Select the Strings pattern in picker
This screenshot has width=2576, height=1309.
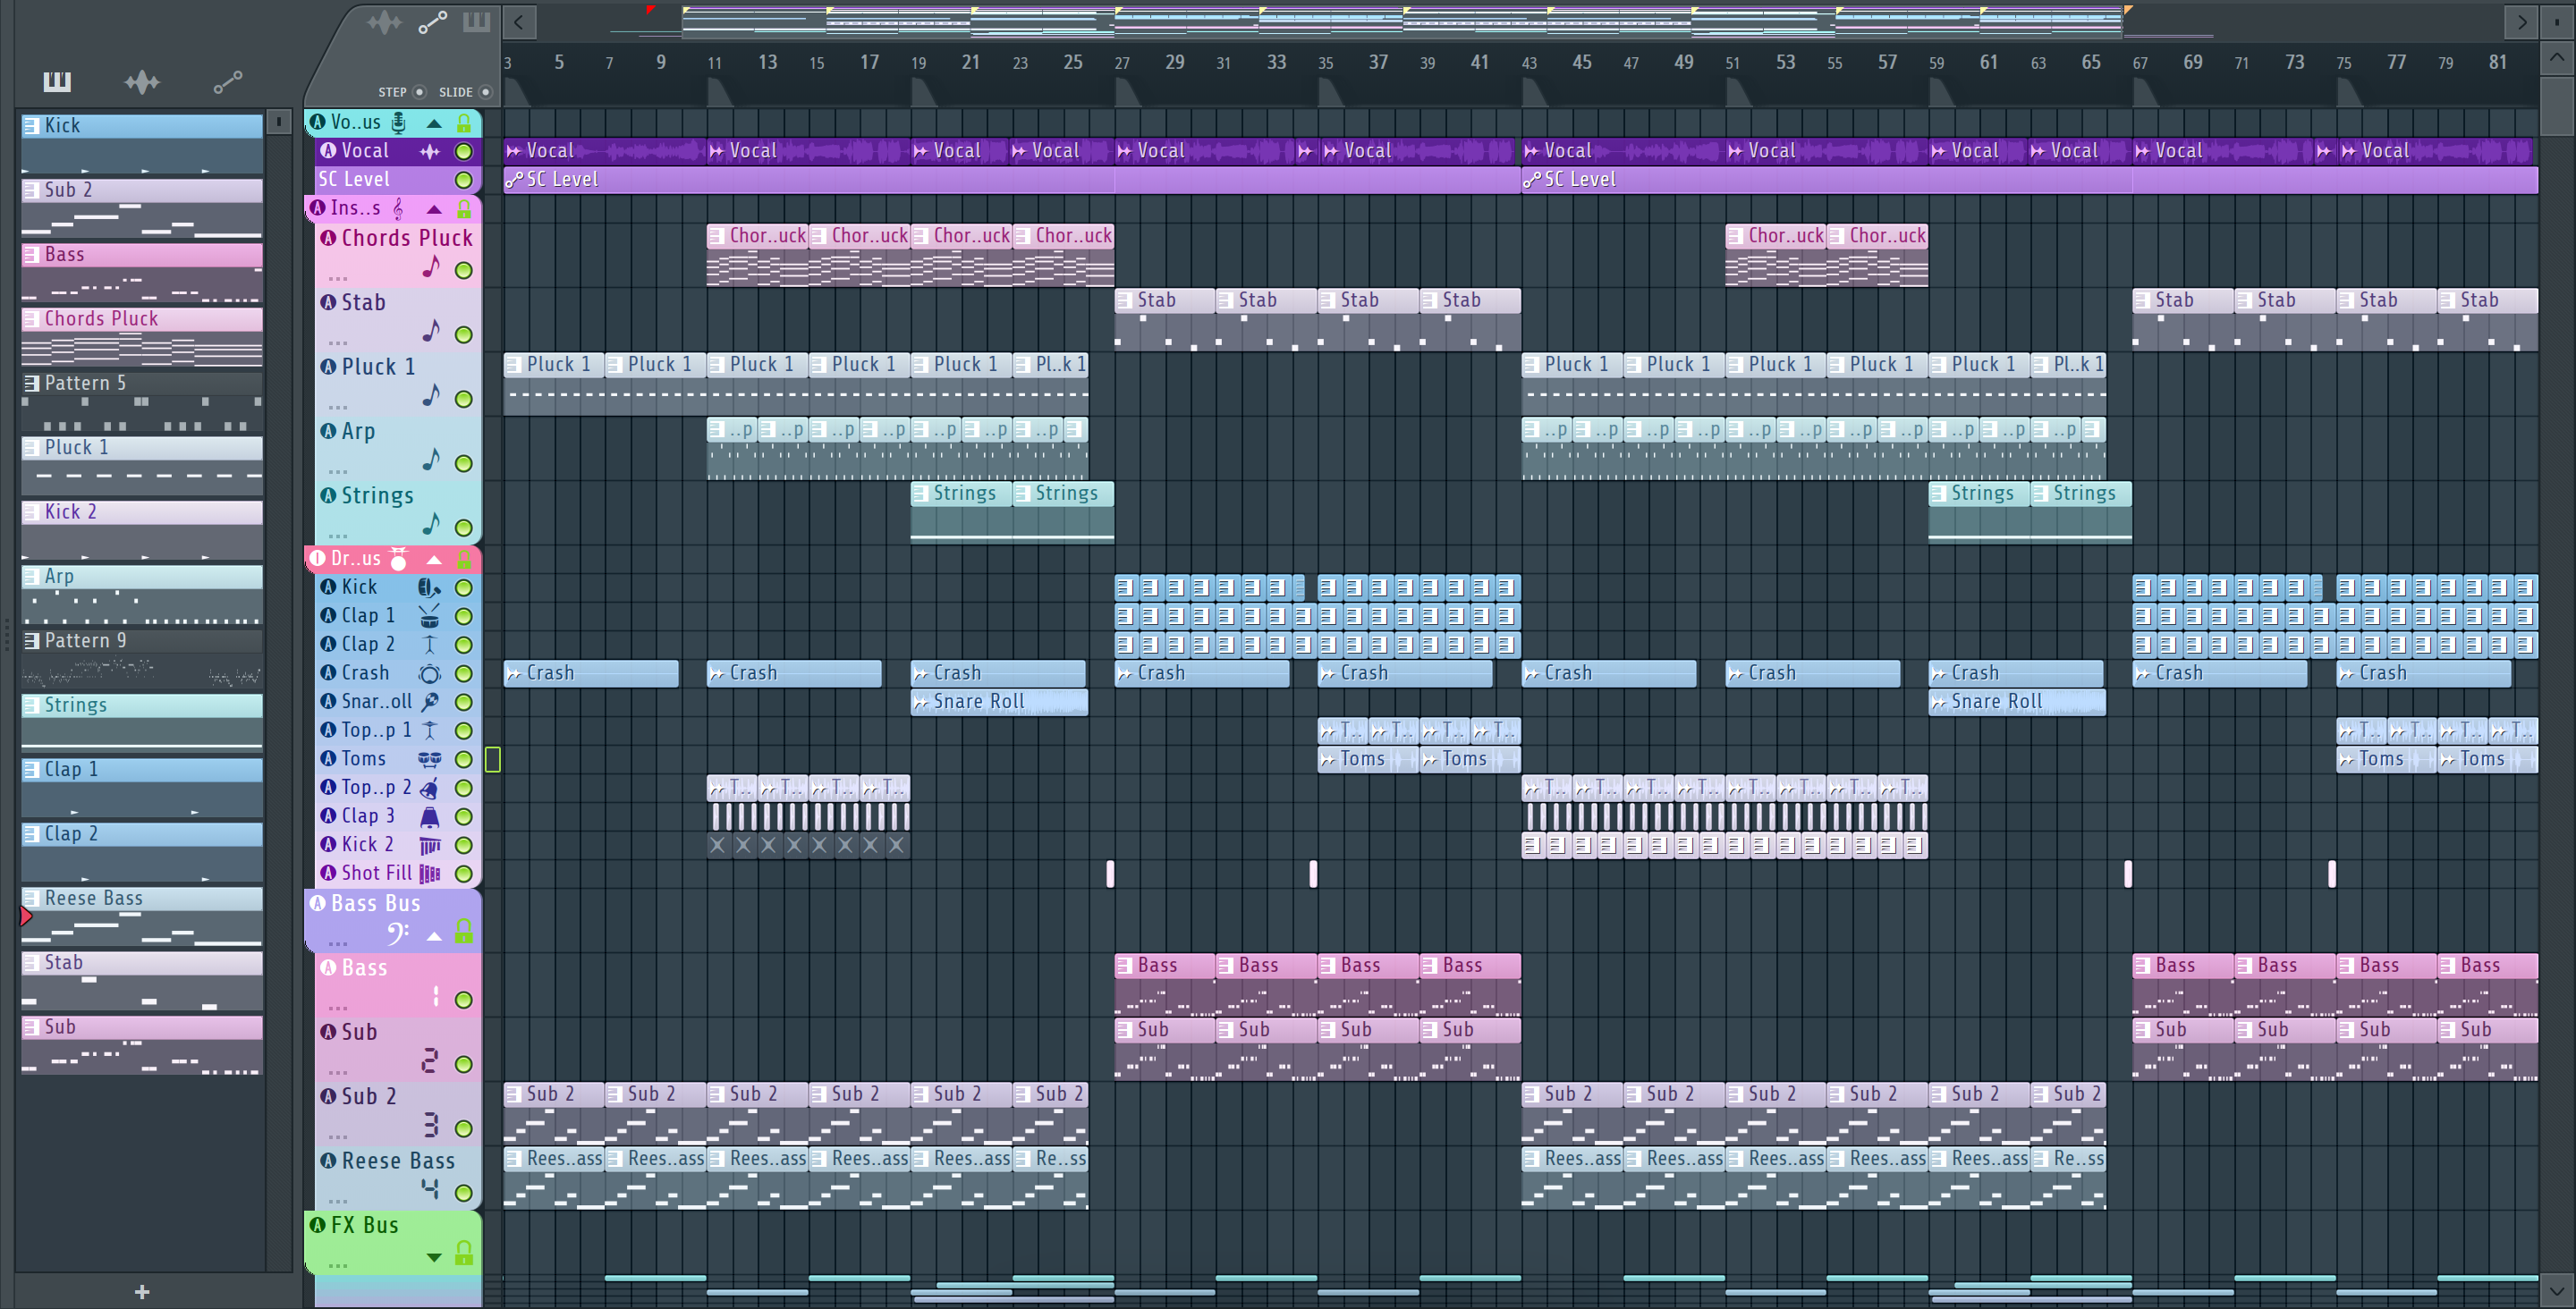[x=142, y=723]
